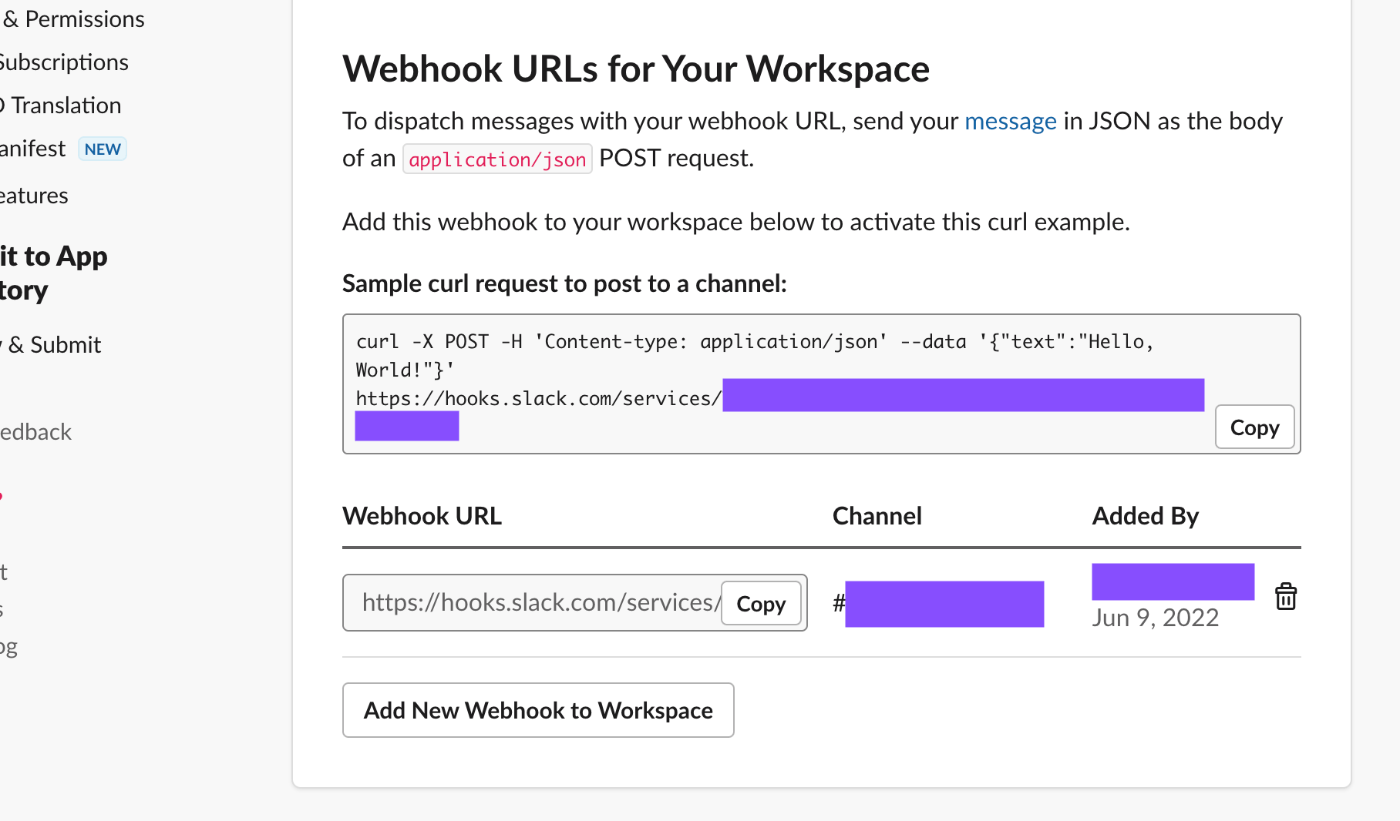Click the NEW badge beside Manifest
This screenshot has width=1400, height=821.
(102, 149)
